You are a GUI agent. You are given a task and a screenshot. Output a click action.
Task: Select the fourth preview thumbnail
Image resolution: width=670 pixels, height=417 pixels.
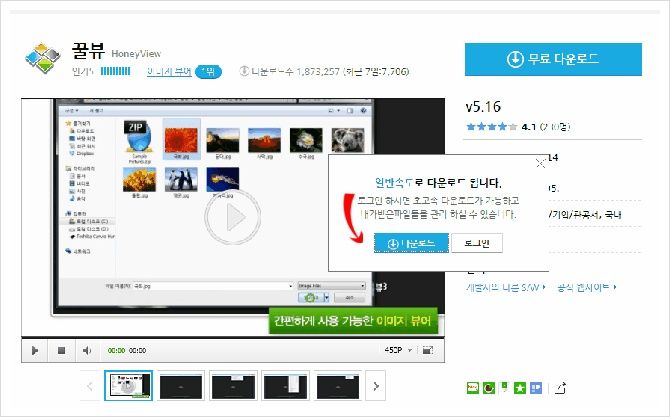pos(285,386)
